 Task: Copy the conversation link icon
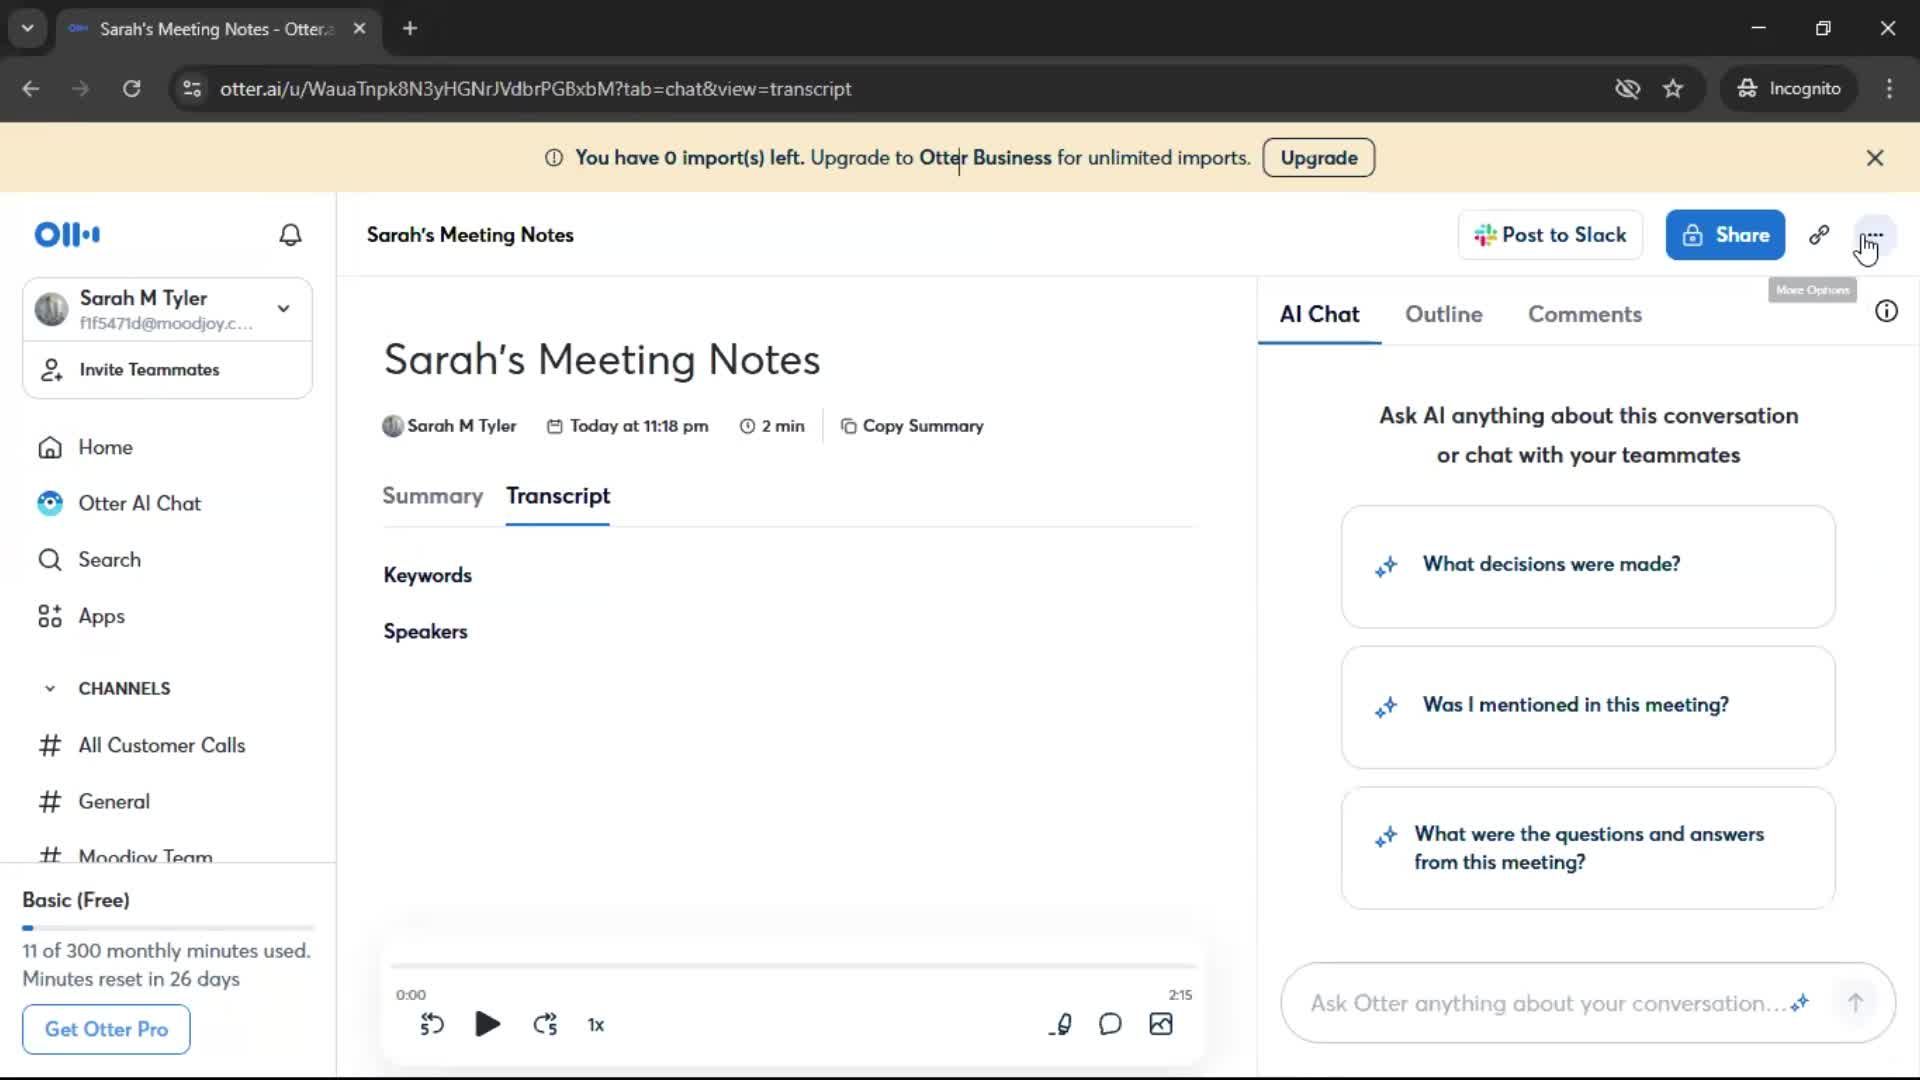click(x=1819, y=235)
